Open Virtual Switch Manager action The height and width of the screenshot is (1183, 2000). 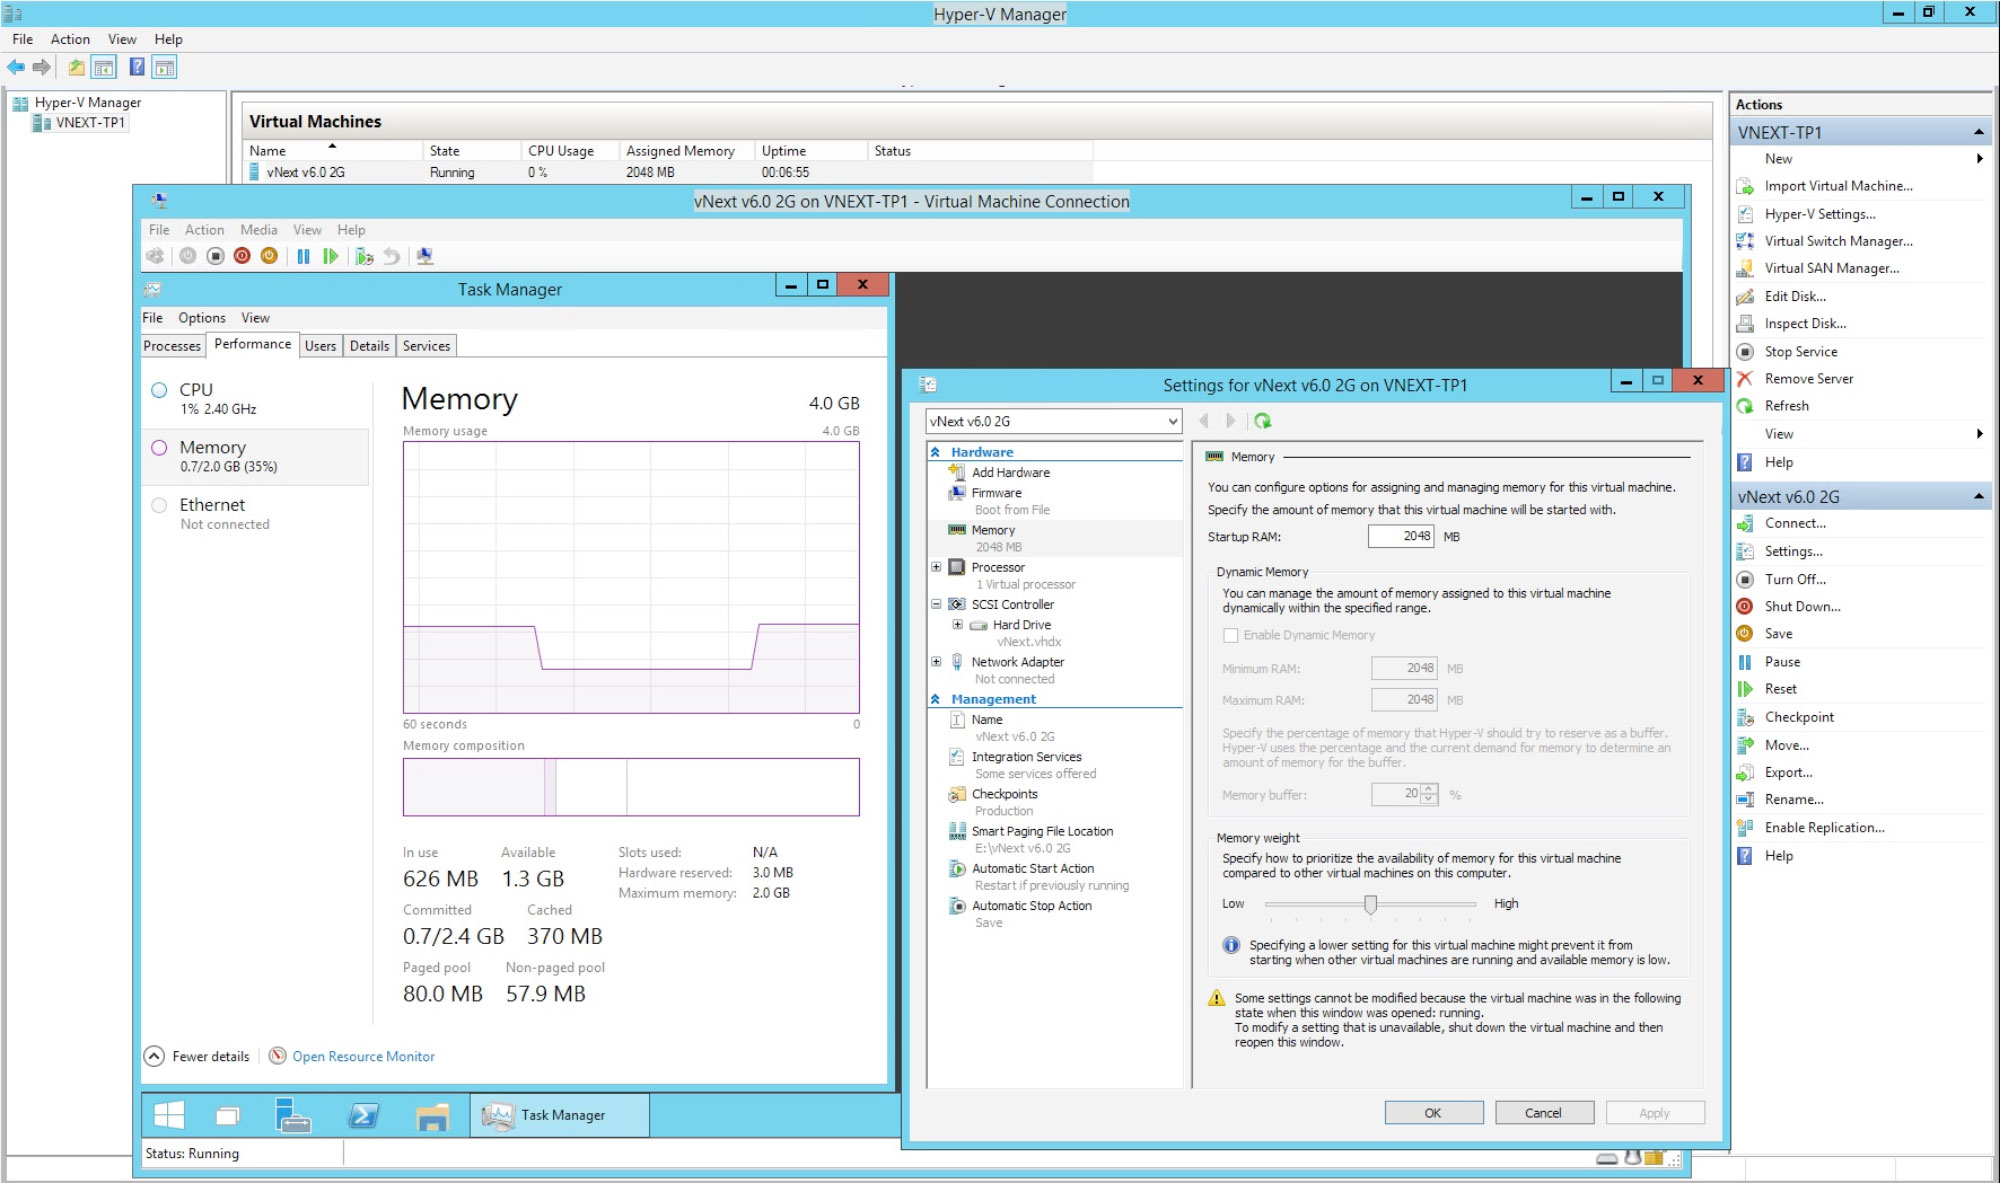pos(1838,241)
